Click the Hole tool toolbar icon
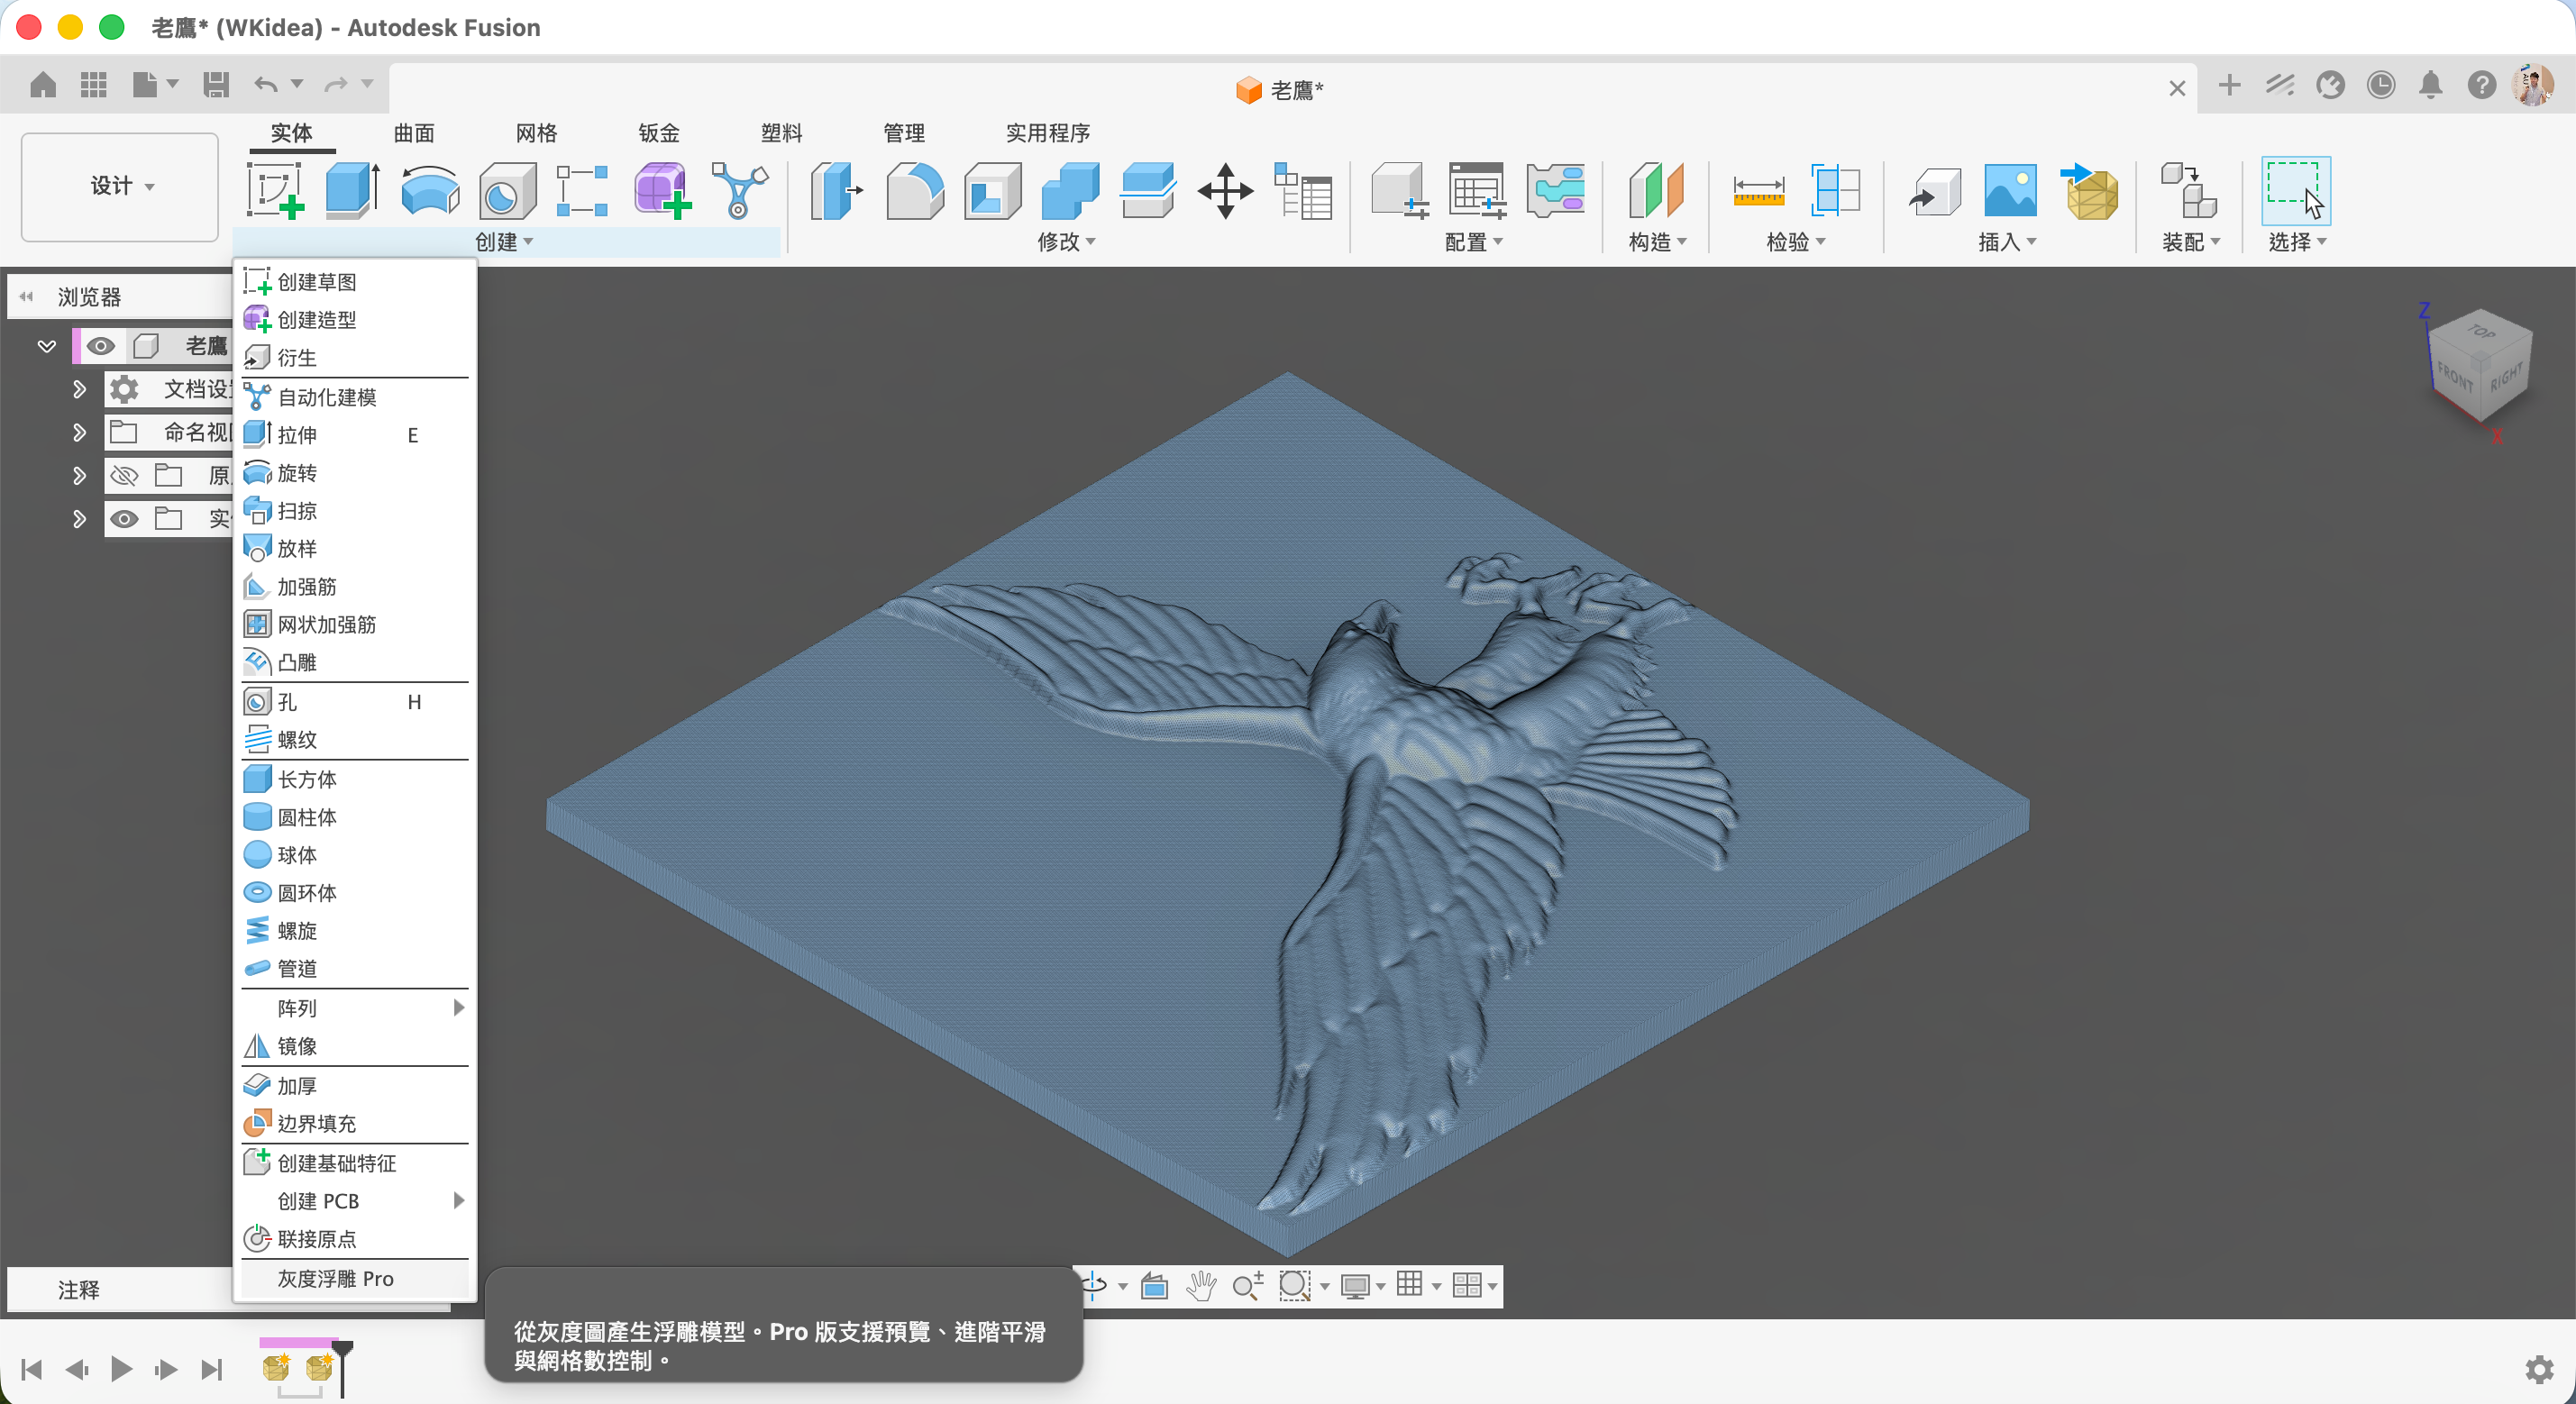 (507, 190)
